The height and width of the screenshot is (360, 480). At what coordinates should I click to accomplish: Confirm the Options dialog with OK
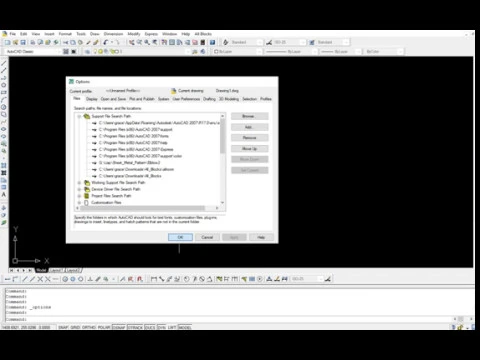(180, 237)
